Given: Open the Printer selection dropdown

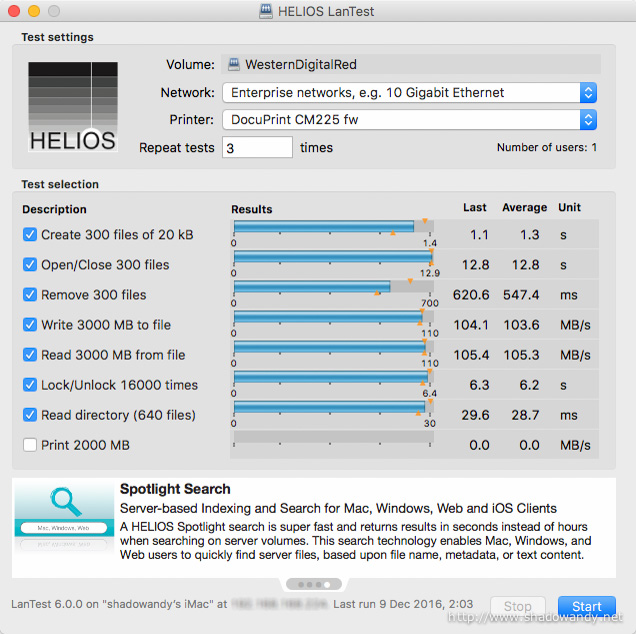Looking at the screenshot, I should click(x=410, y=120).
